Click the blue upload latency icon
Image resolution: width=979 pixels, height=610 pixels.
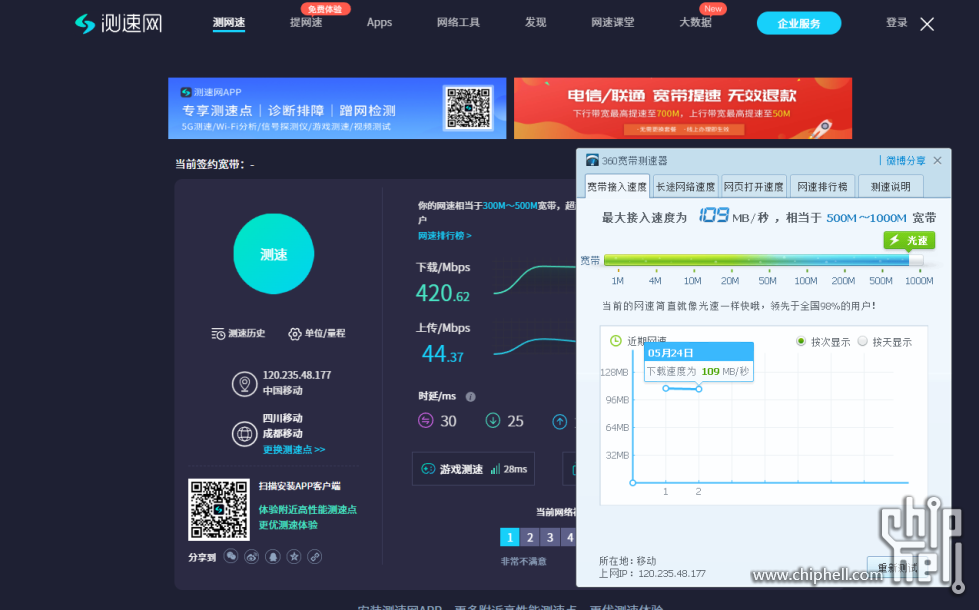coord(560,421)
